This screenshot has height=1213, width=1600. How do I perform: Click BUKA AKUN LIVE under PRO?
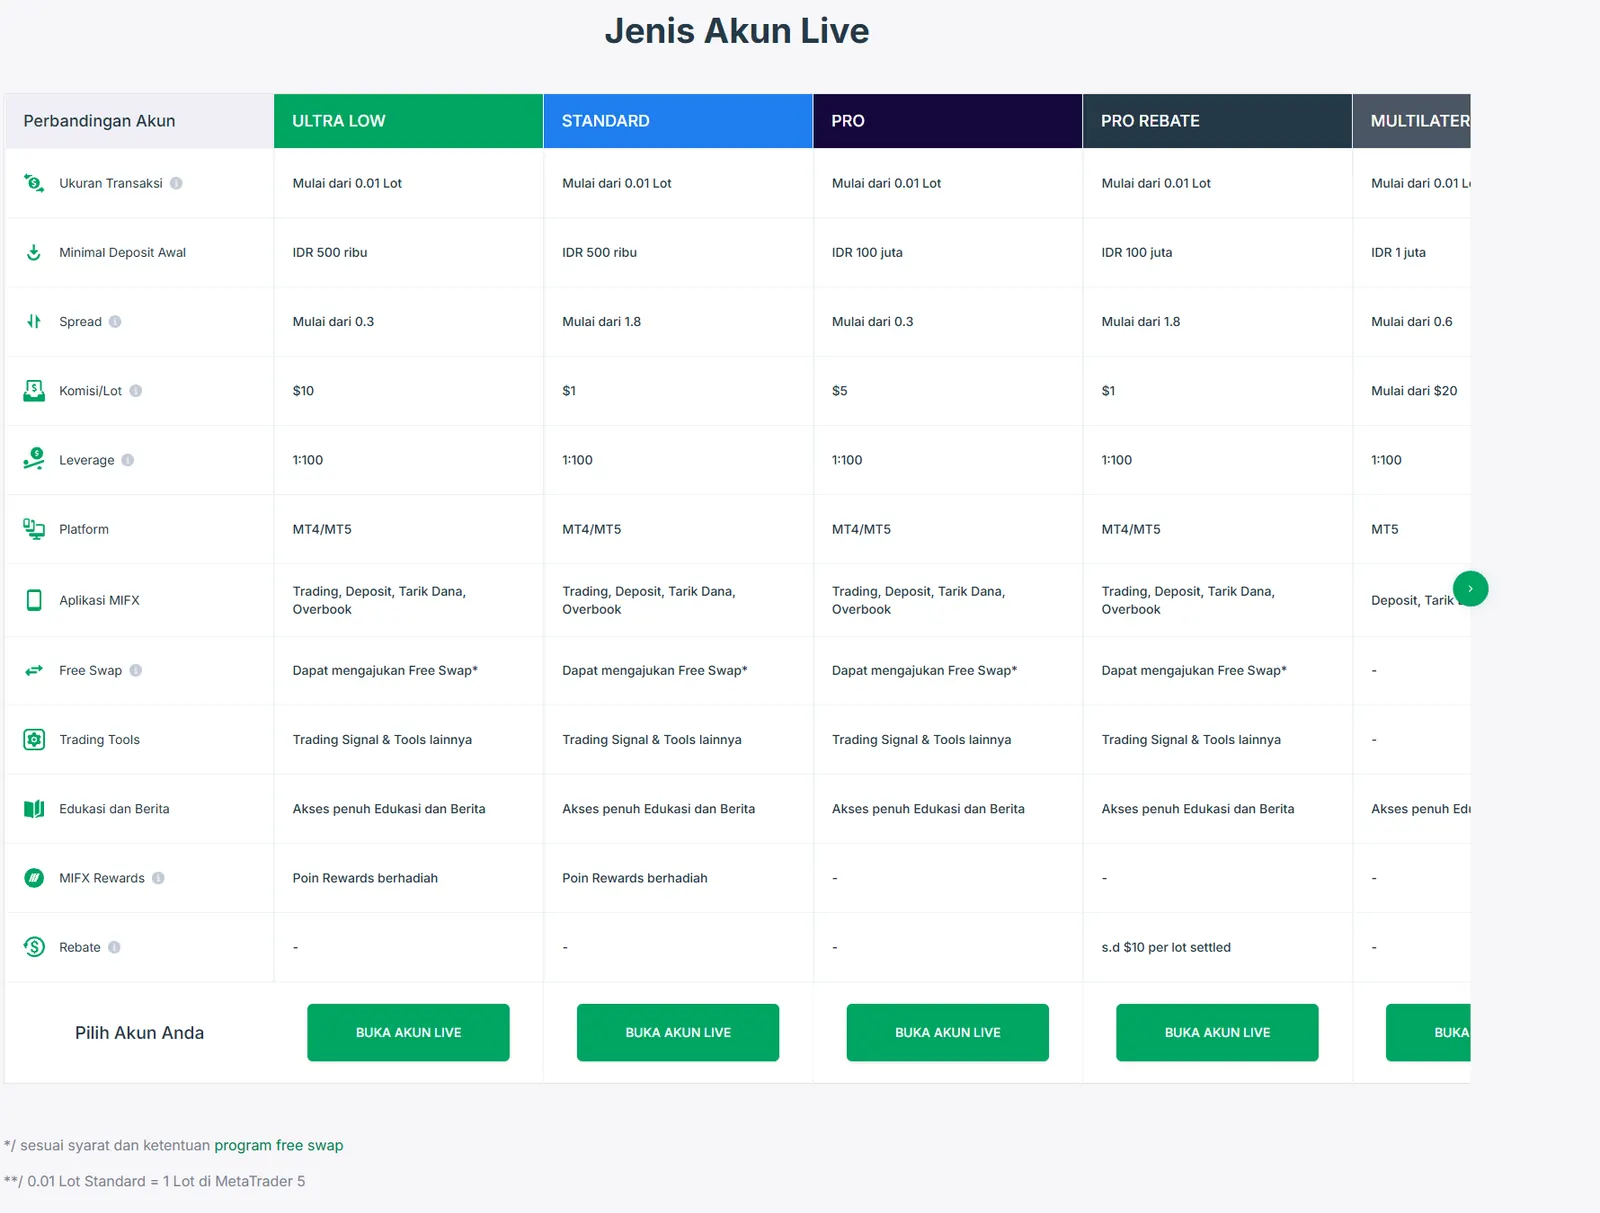pyautogui.click(x=948, y=1032)
